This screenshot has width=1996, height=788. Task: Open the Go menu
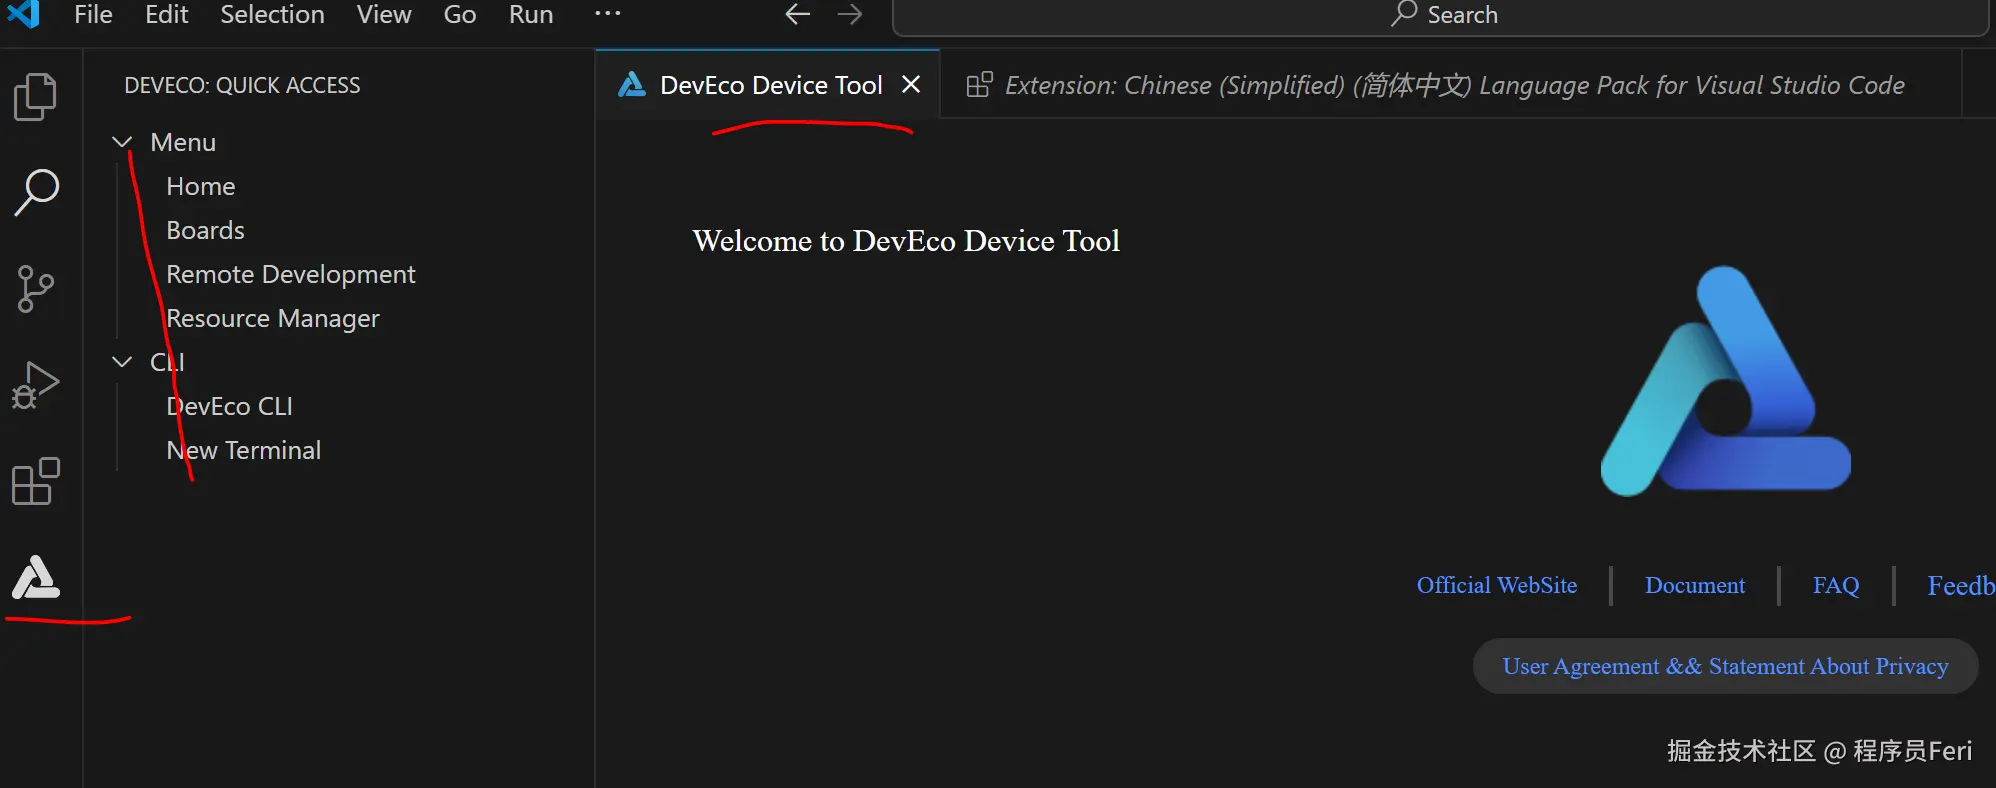coord(460,15)
